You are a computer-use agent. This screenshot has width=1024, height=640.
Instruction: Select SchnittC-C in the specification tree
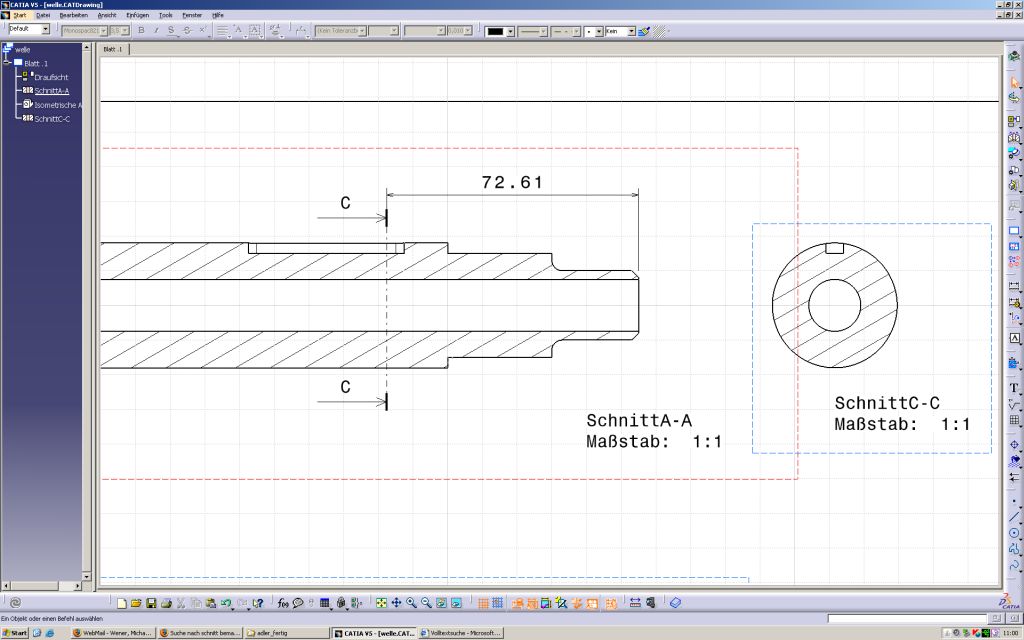coord(52,119)
